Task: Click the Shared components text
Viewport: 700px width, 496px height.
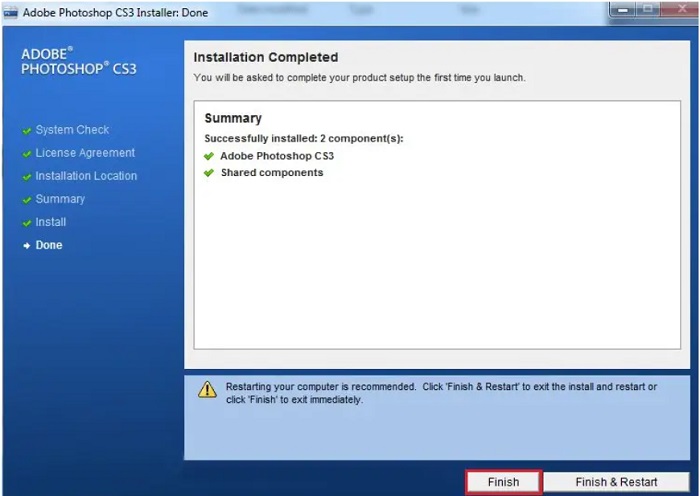Action: [272, 173]
